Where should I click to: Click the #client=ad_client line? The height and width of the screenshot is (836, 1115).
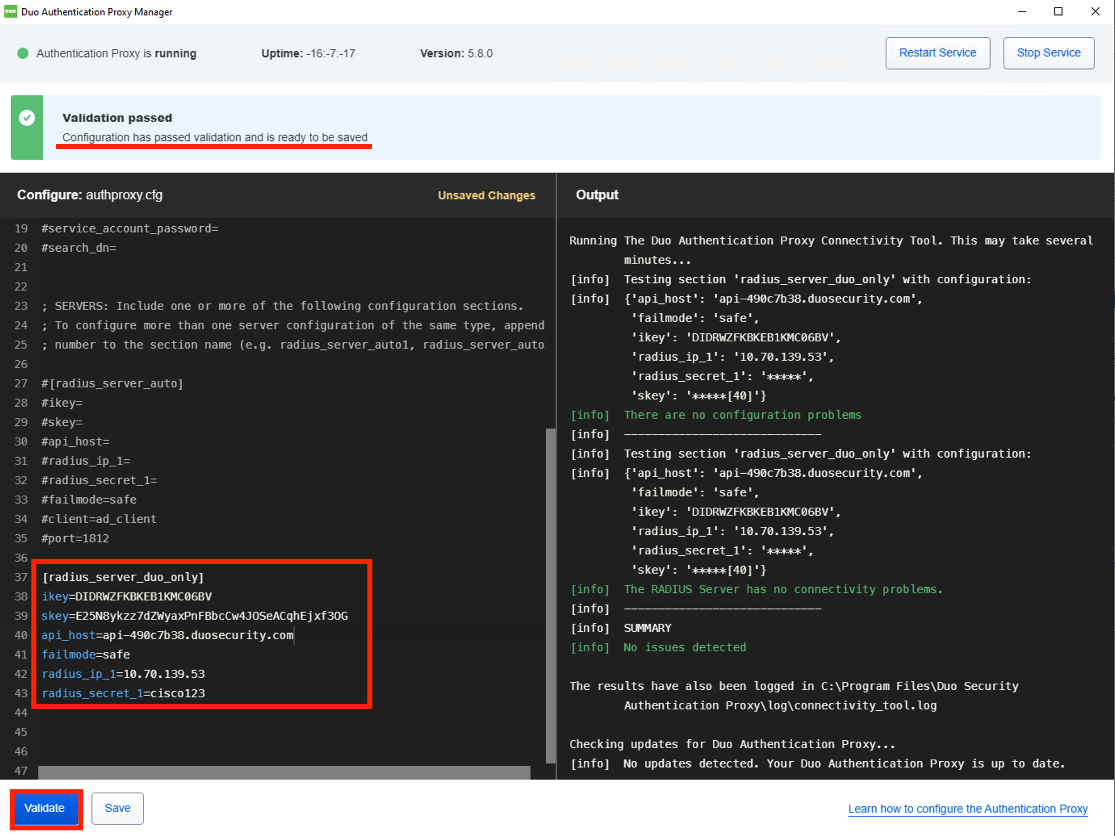click(99, 519)
